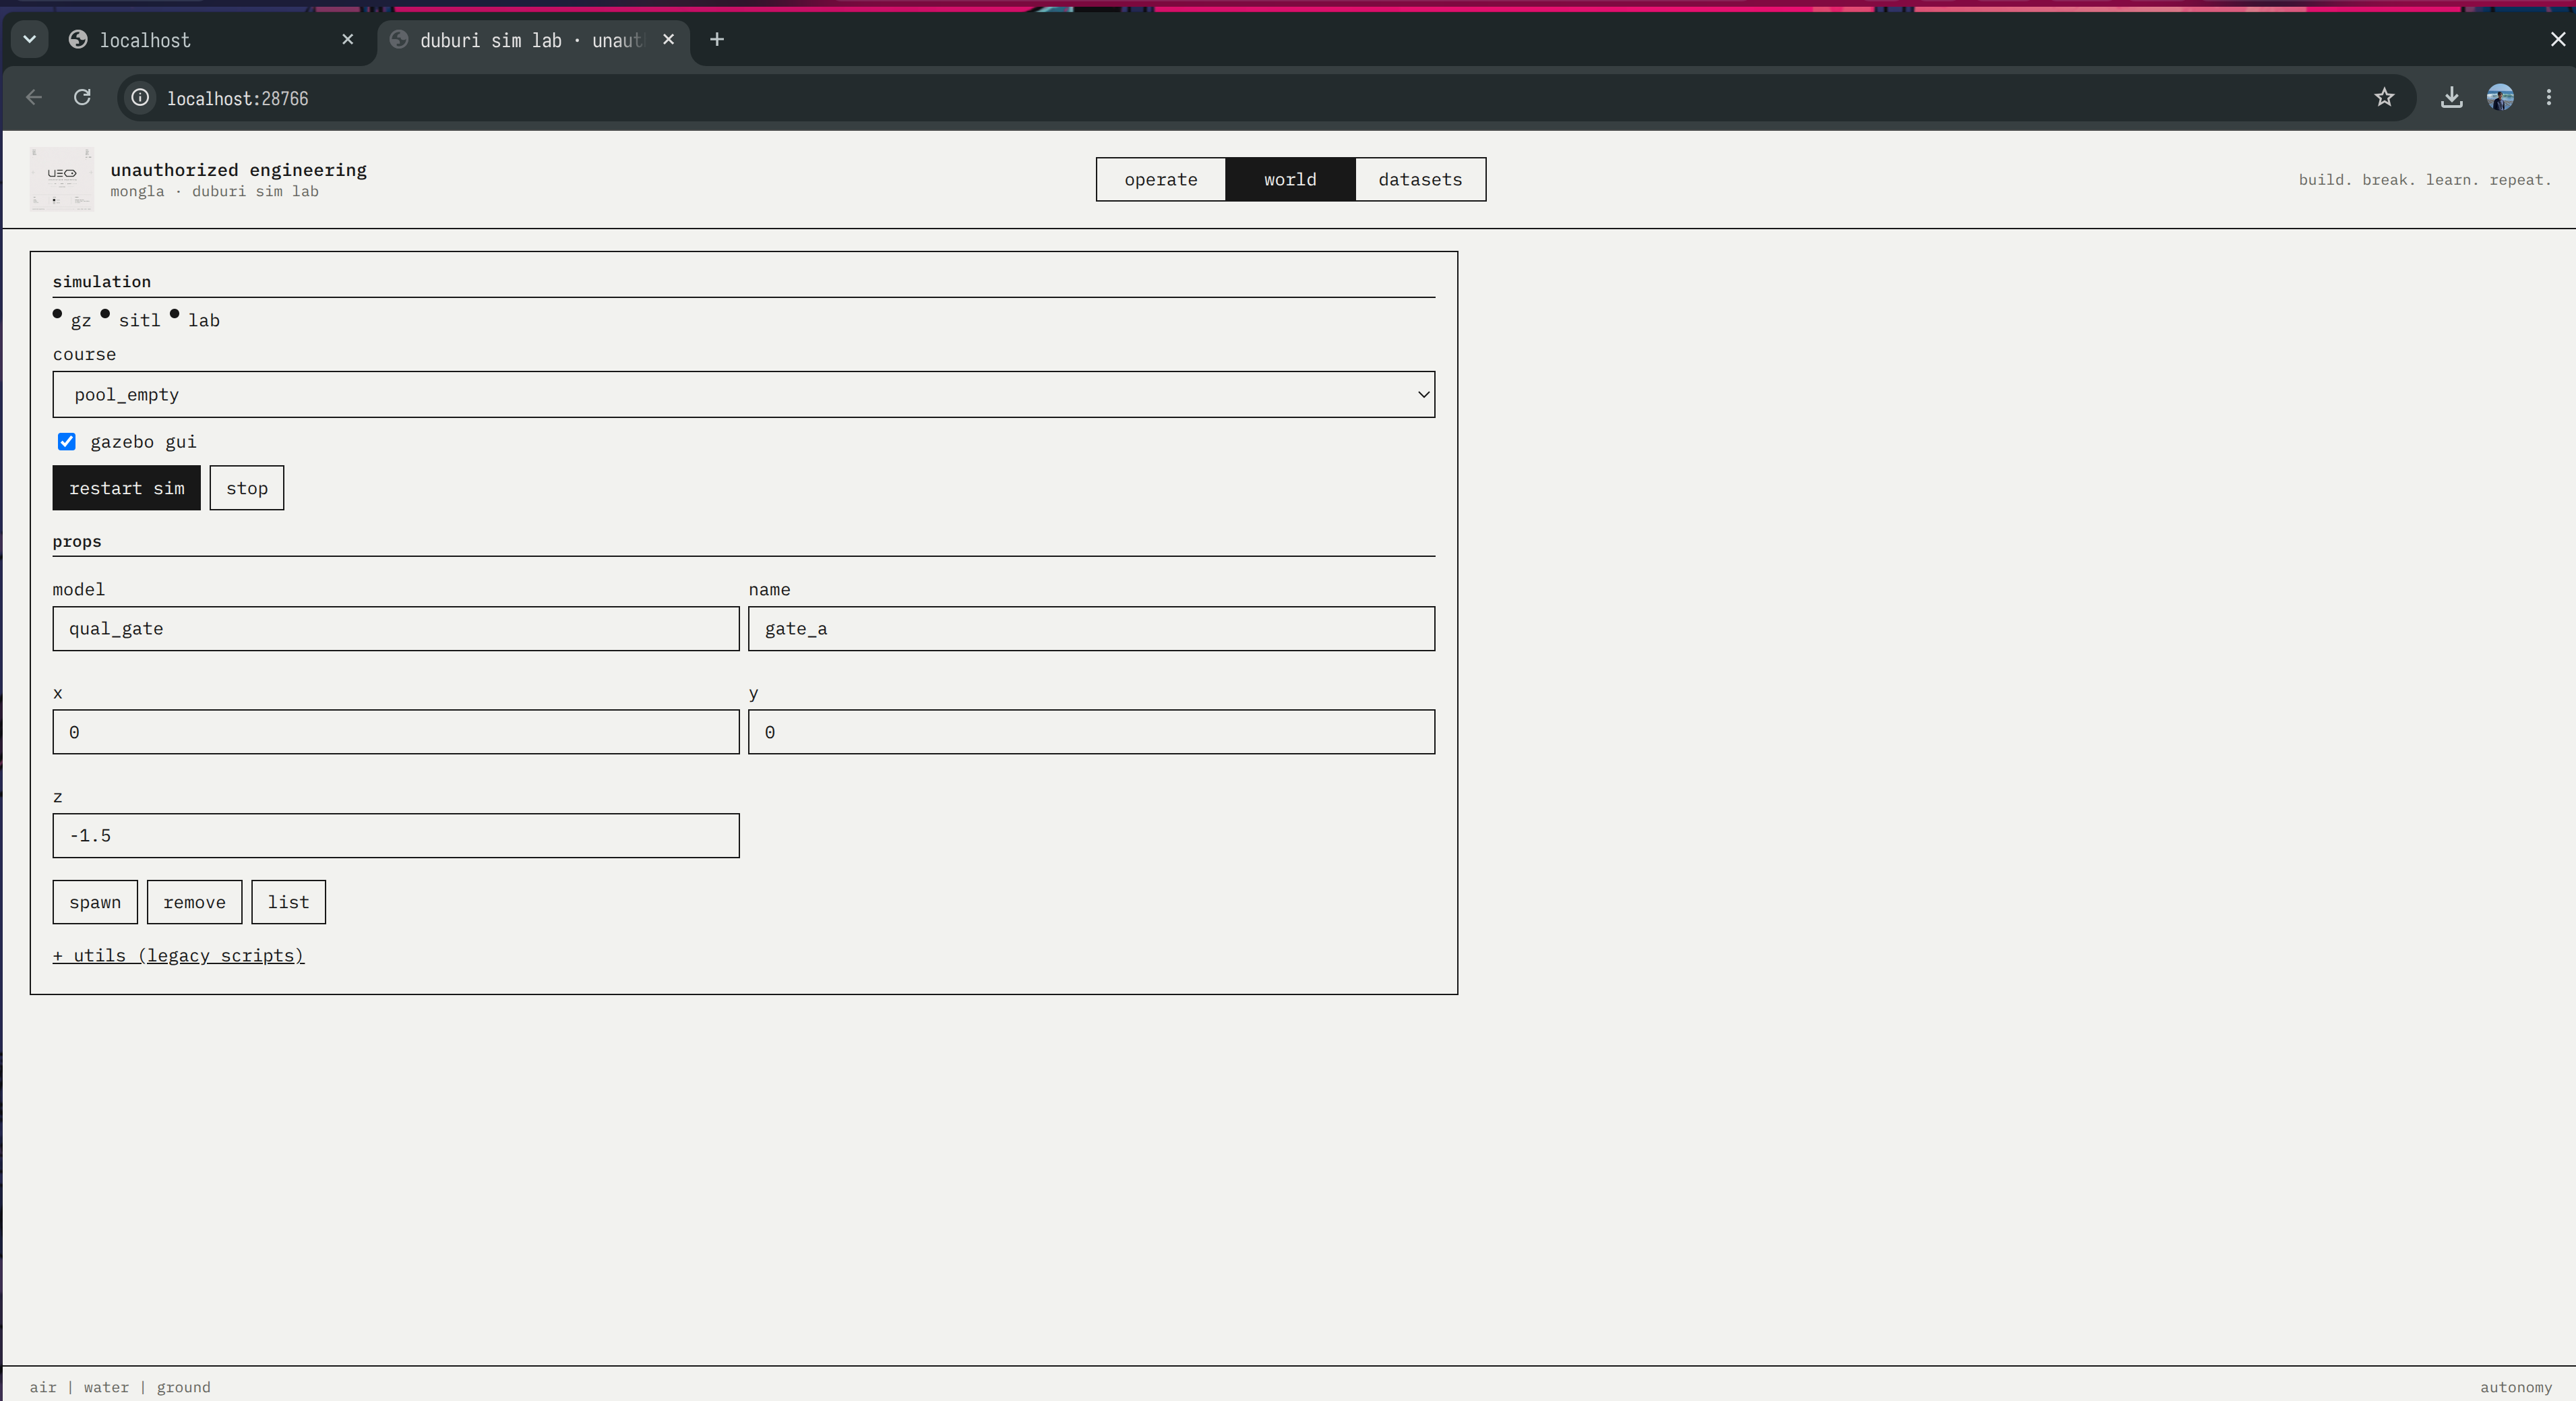The height and width of the screenshot is (1401, 2576).
Task: Select the world tab
Action: point(1290,179)
